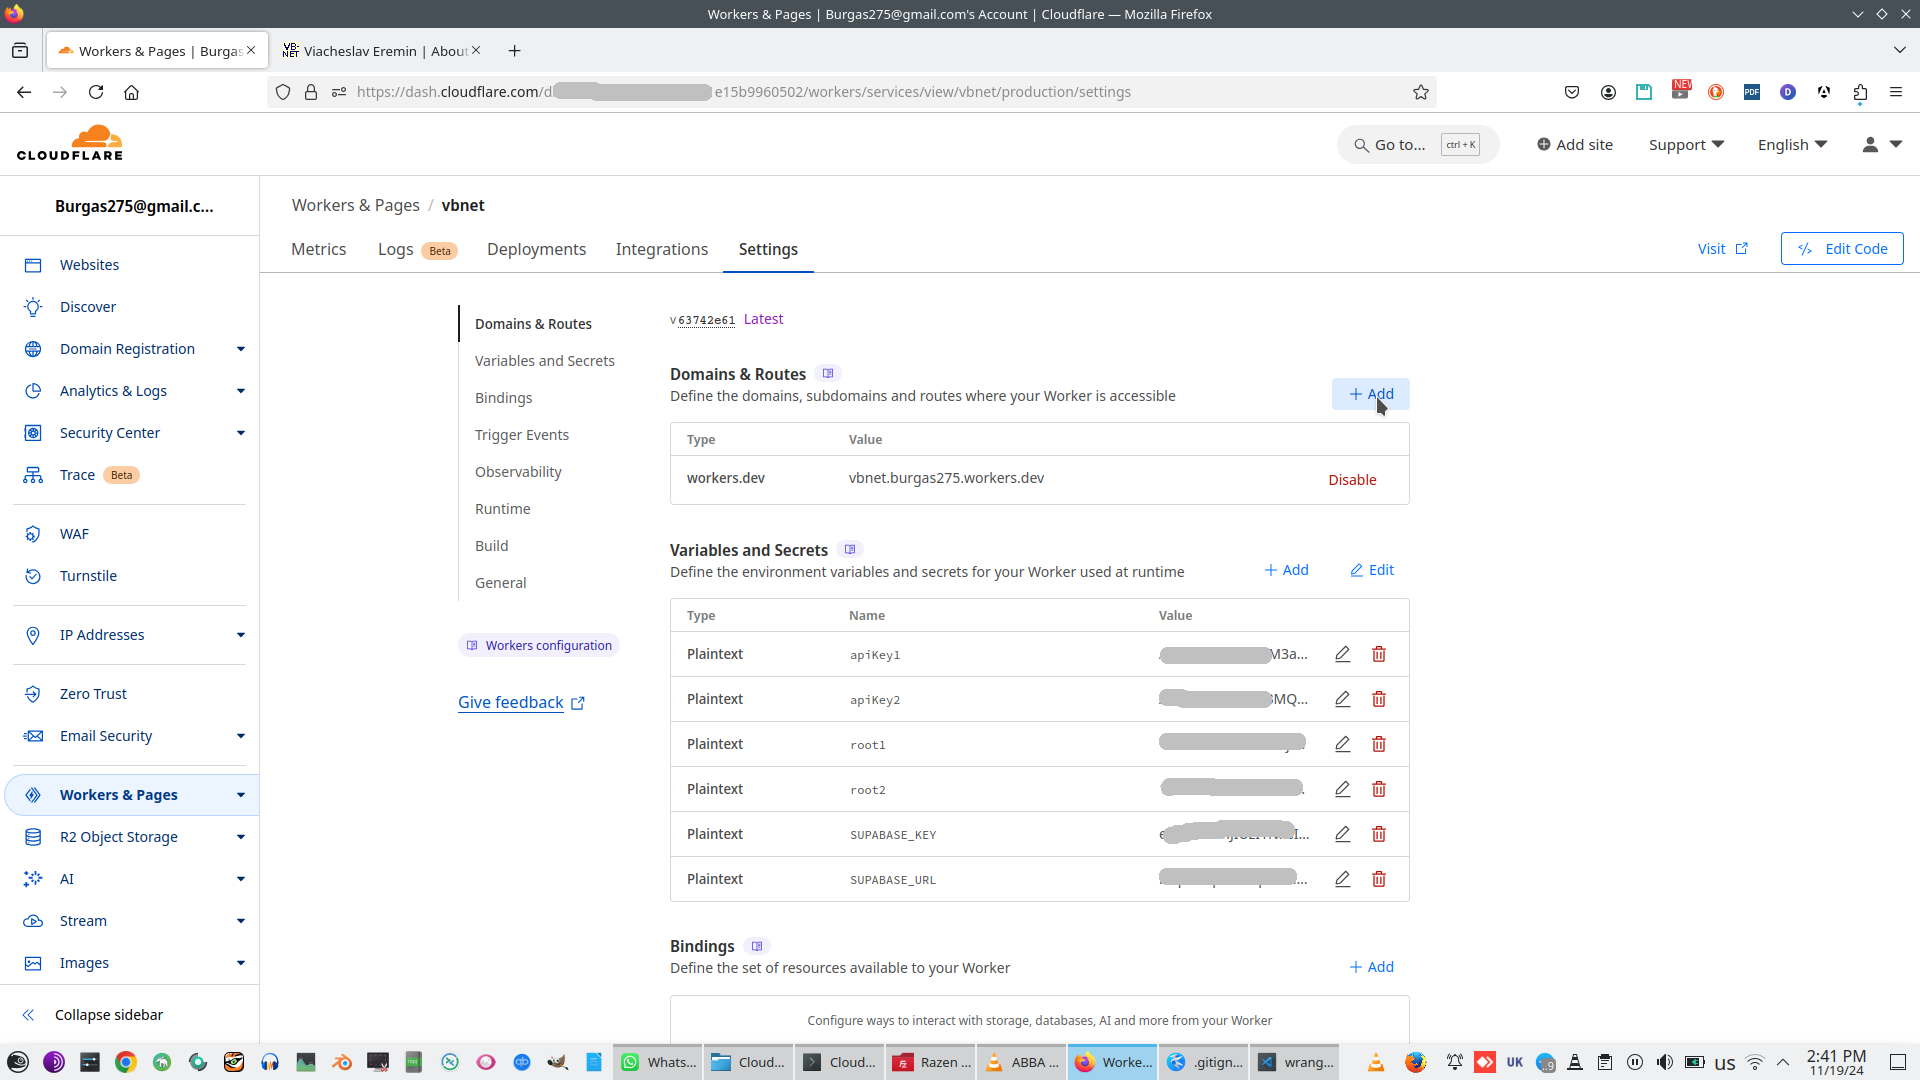Open the Domains & Routes documentation icon
Screen dimensions: 1920x1080
pyautogui.click(x=827, y=374)
